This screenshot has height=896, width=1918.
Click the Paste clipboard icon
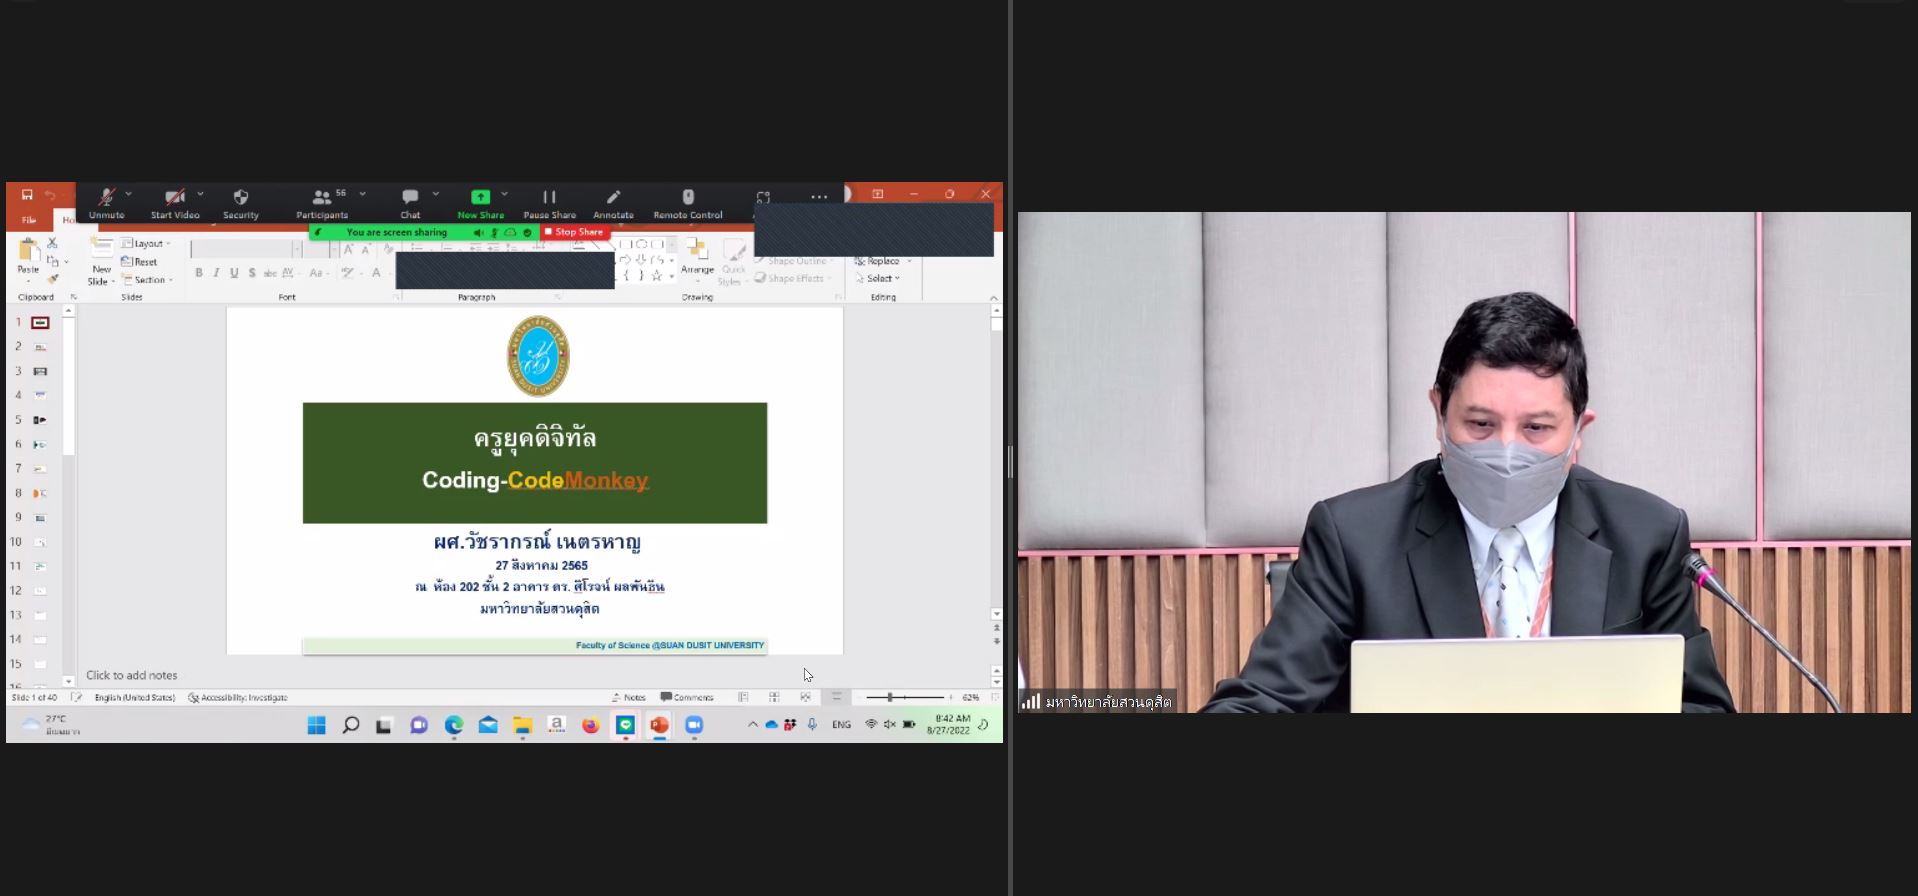[x=28, y=250]
